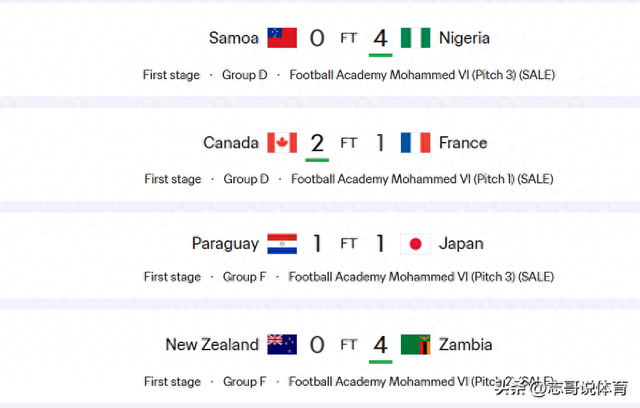Click FT status of Paraguay–Japan match
The height and width of the screenshot is (408, 640).
click(x=348, y=243)
